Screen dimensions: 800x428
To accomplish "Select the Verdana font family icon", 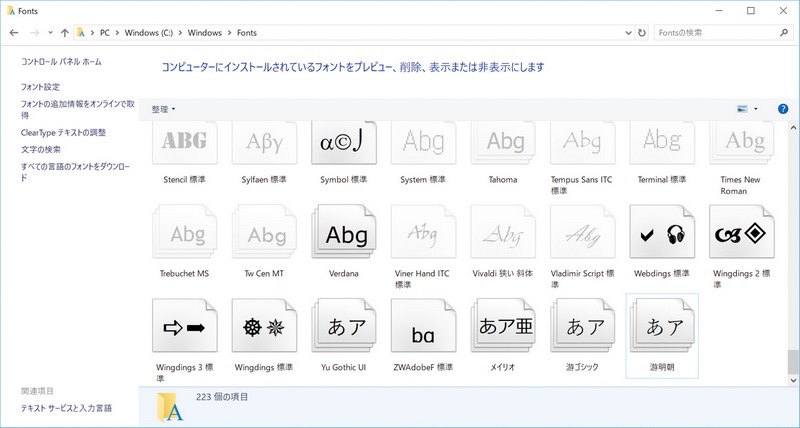I will [344, 232].
